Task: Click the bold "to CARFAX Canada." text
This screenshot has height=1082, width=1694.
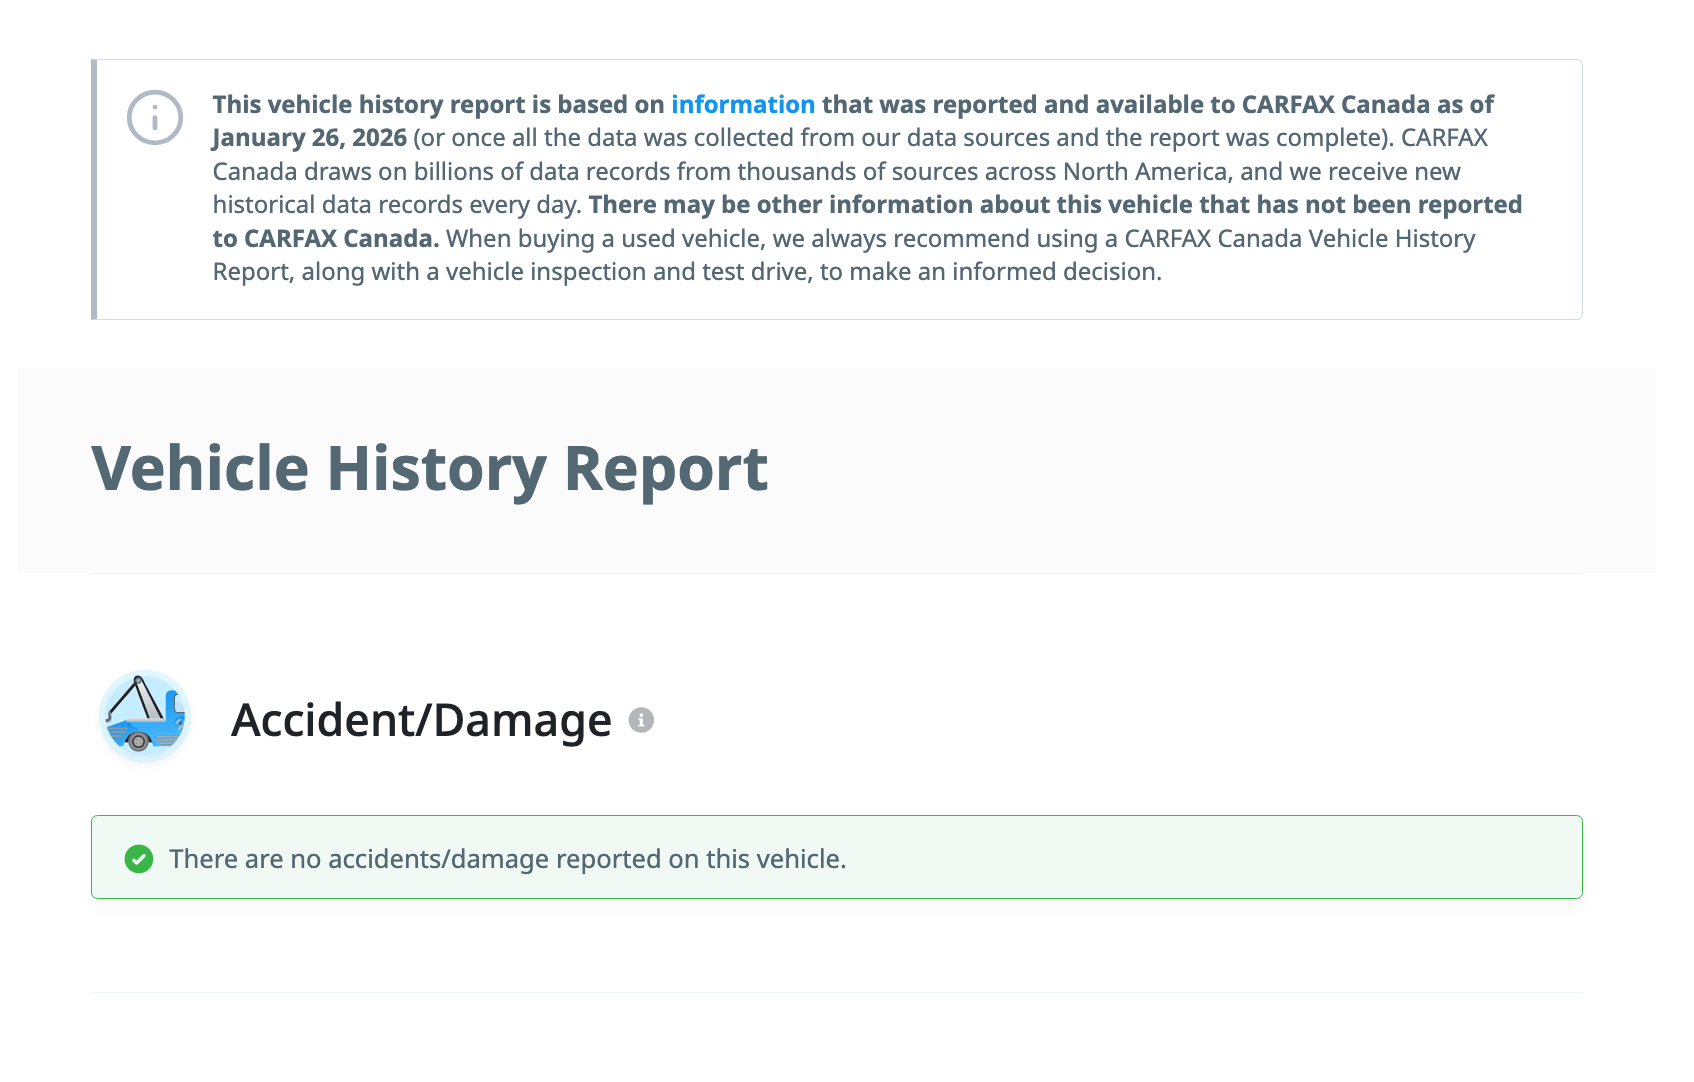Action: tap(326, 239)
